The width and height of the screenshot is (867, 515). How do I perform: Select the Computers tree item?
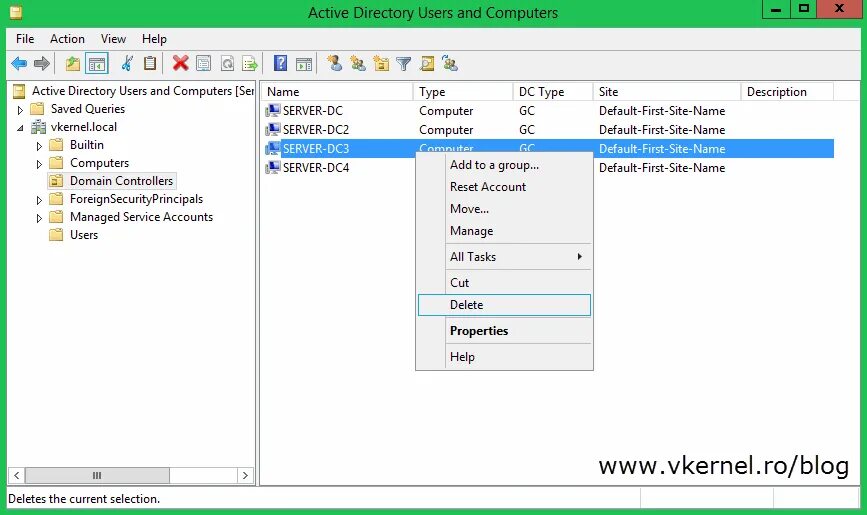[x=100, y=163]
